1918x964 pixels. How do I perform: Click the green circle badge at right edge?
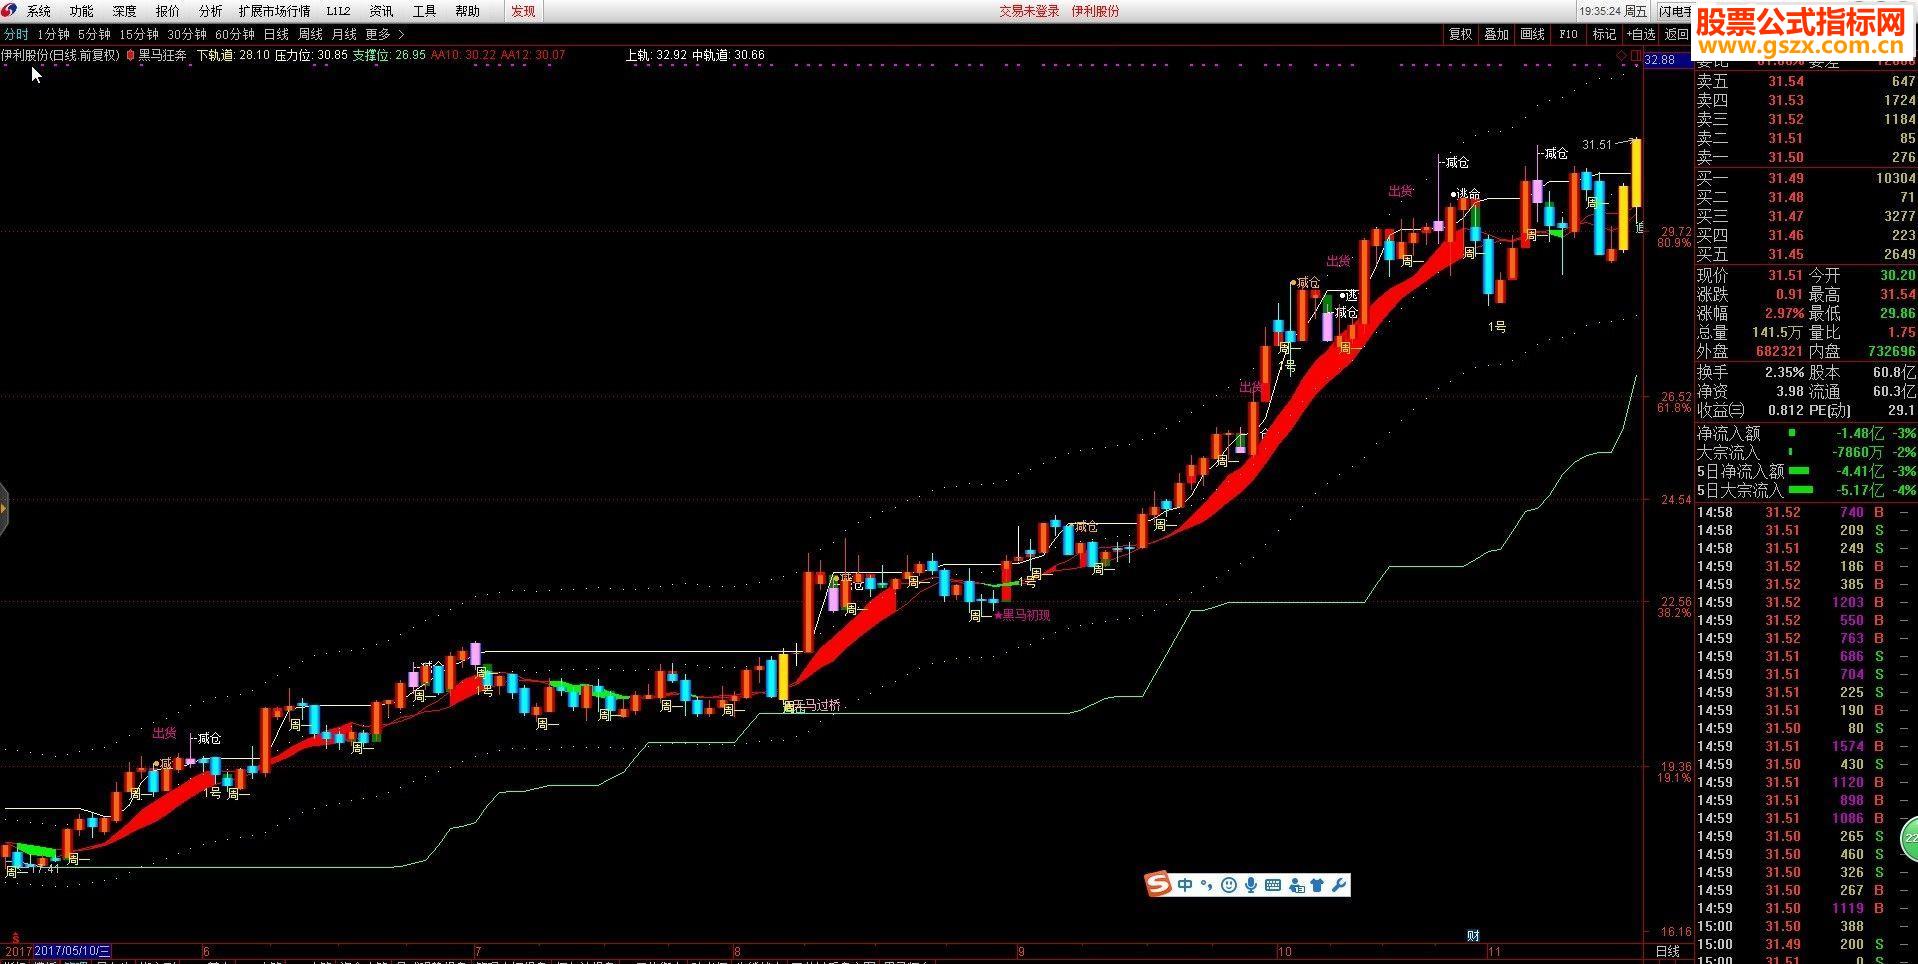1909,838
